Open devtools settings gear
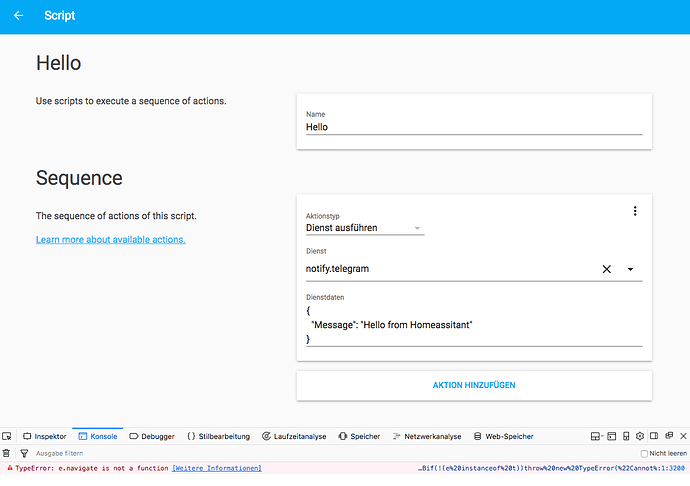 click(640, 437)
